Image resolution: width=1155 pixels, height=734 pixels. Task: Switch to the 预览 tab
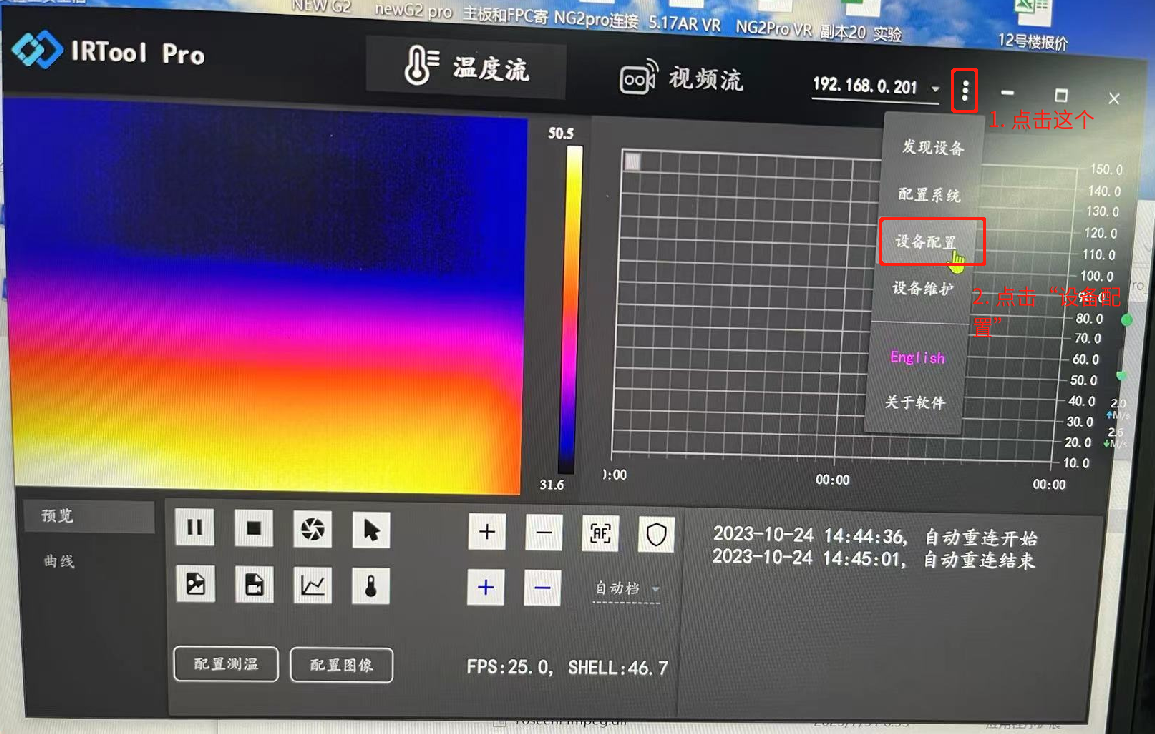[x=89, y=516]
